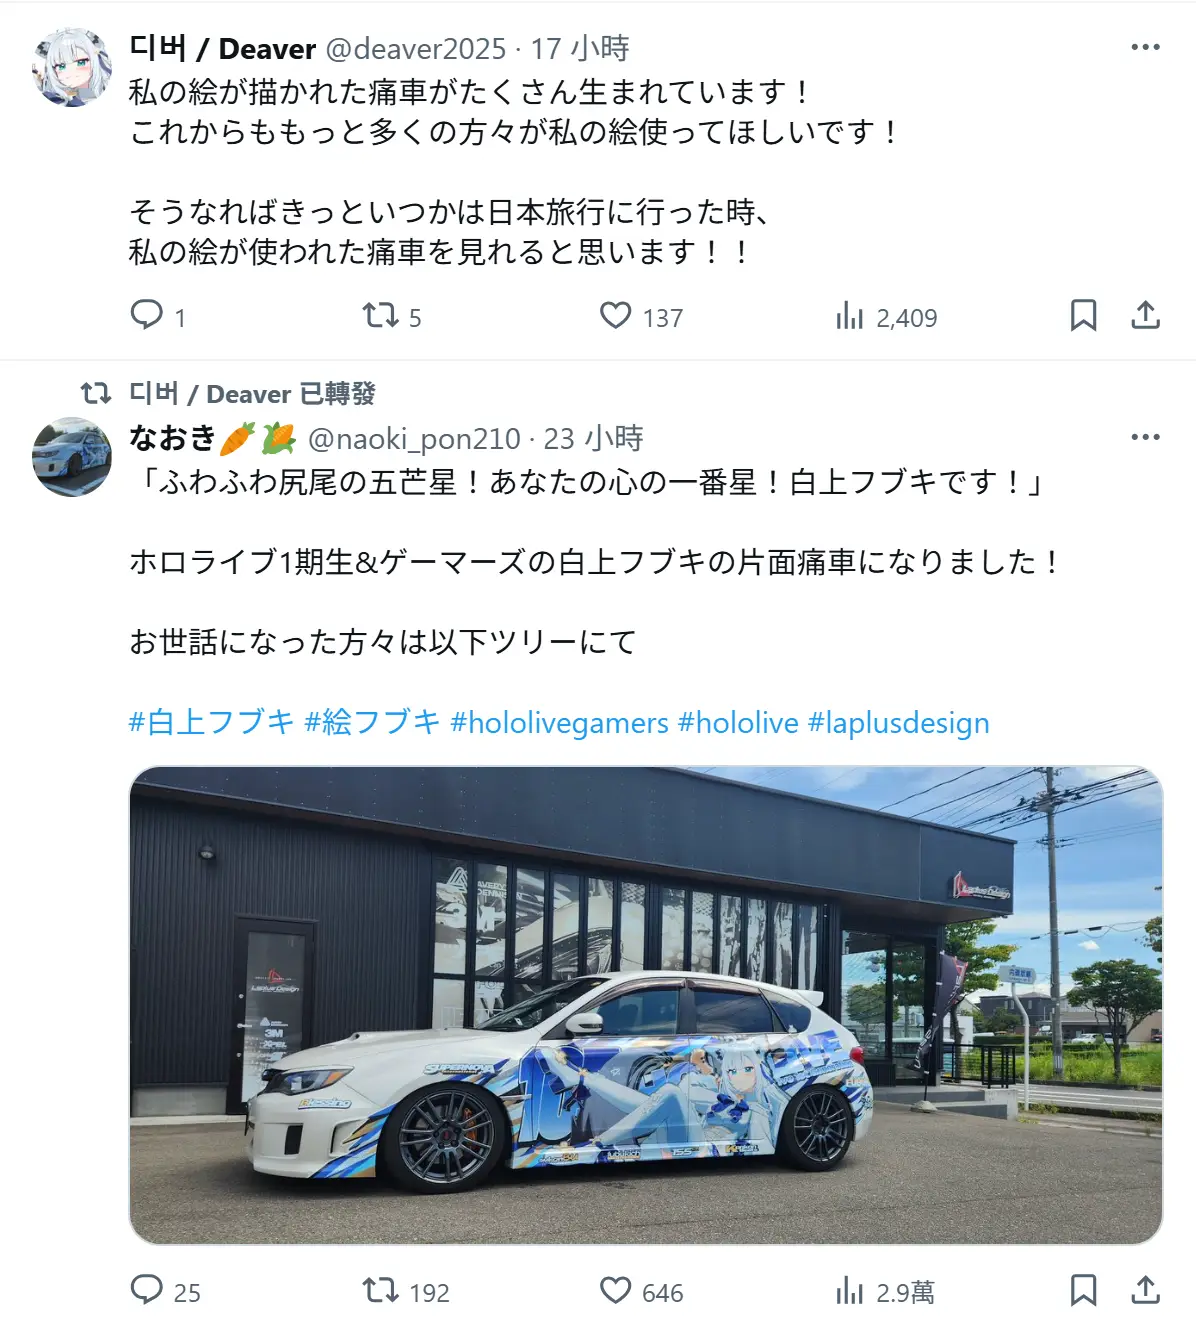
Task: Share なおき's tweet via upload icon
Action: (x=1145, y=1290)
